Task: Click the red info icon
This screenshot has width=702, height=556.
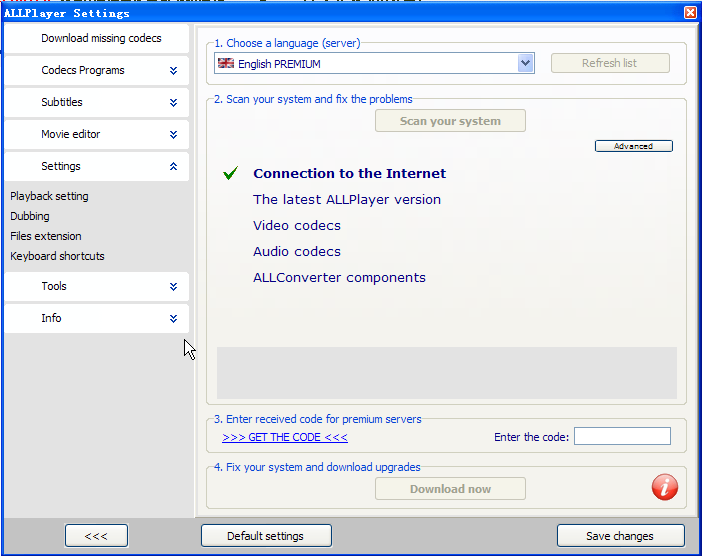Action: 664,487
